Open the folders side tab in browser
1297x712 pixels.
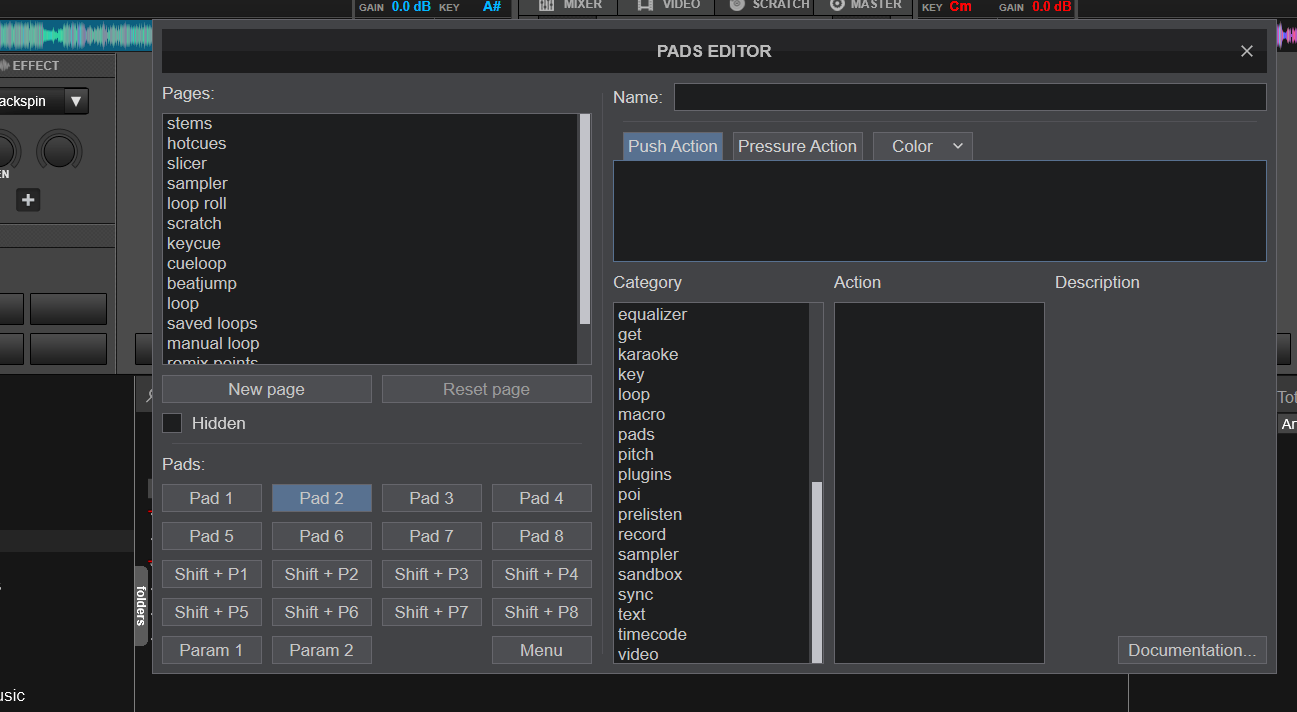click(x=141, y=606)
